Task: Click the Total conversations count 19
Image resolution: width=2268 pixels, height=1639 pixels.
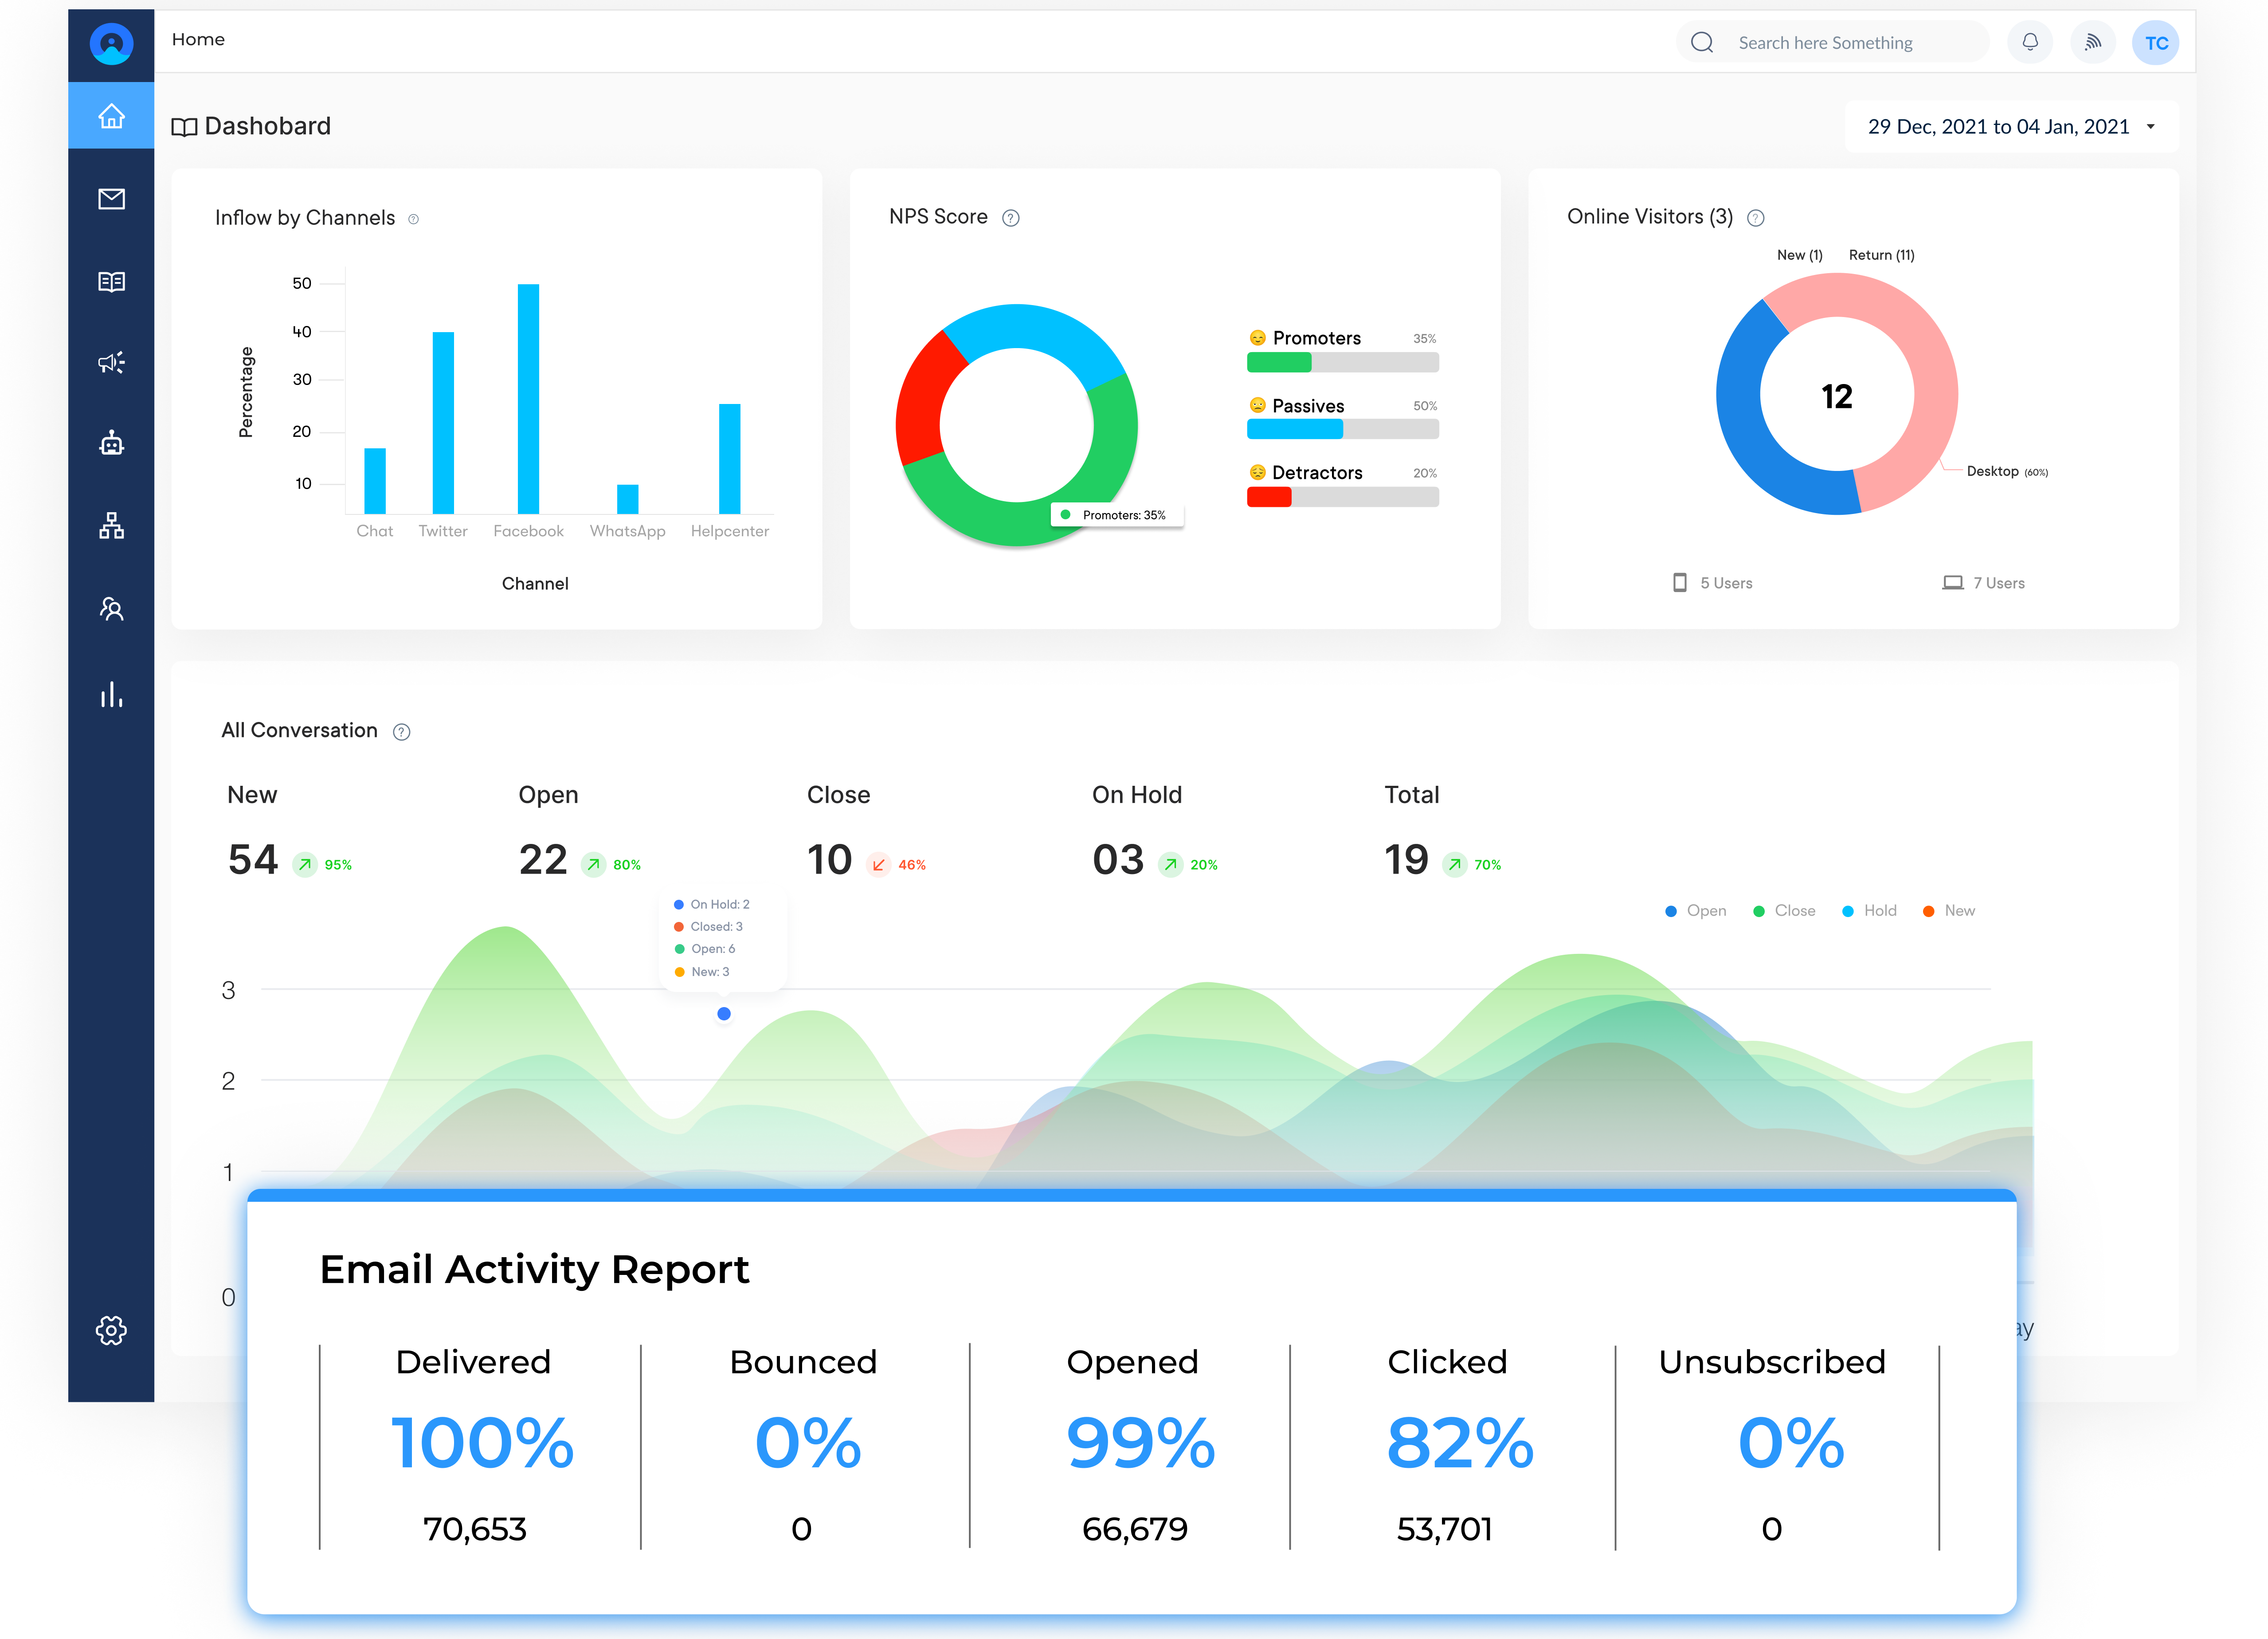Action: 1406,860
